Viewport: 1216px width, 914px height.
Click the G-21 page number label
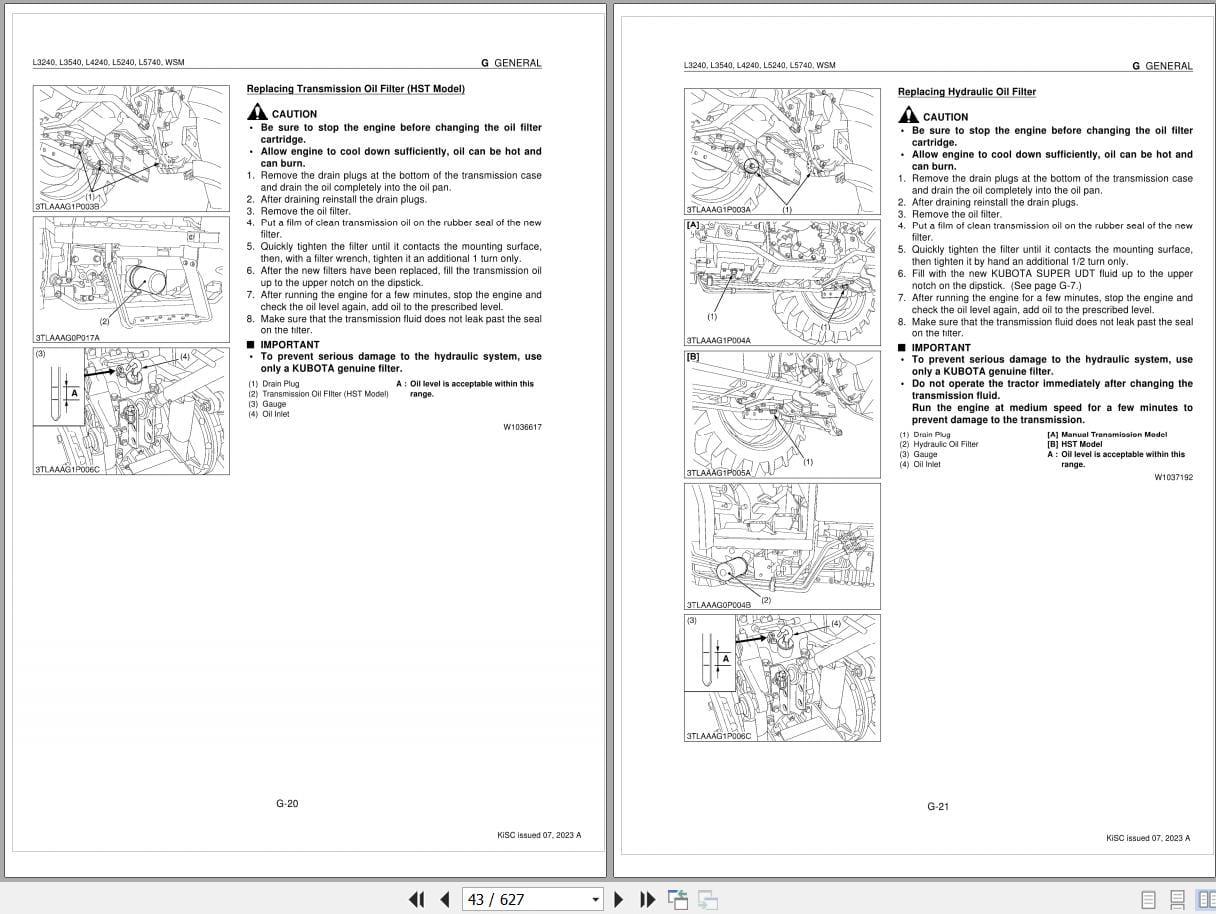[x=937, y=804]
